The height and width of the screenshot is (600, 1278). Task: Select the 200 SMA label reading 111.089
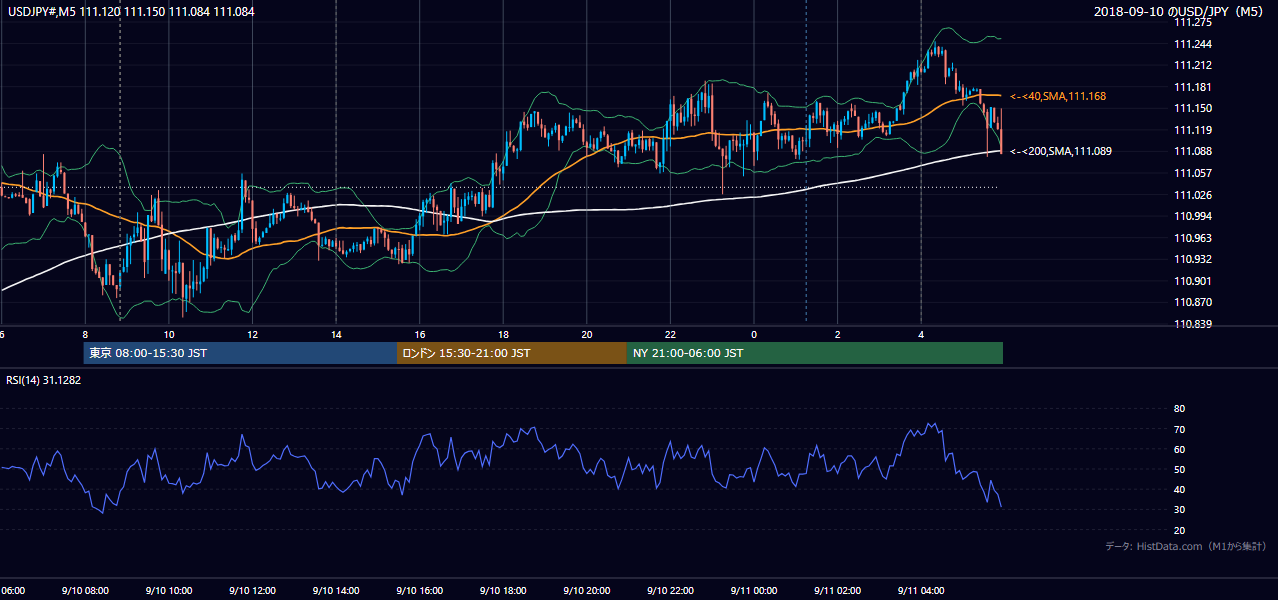1061,151
